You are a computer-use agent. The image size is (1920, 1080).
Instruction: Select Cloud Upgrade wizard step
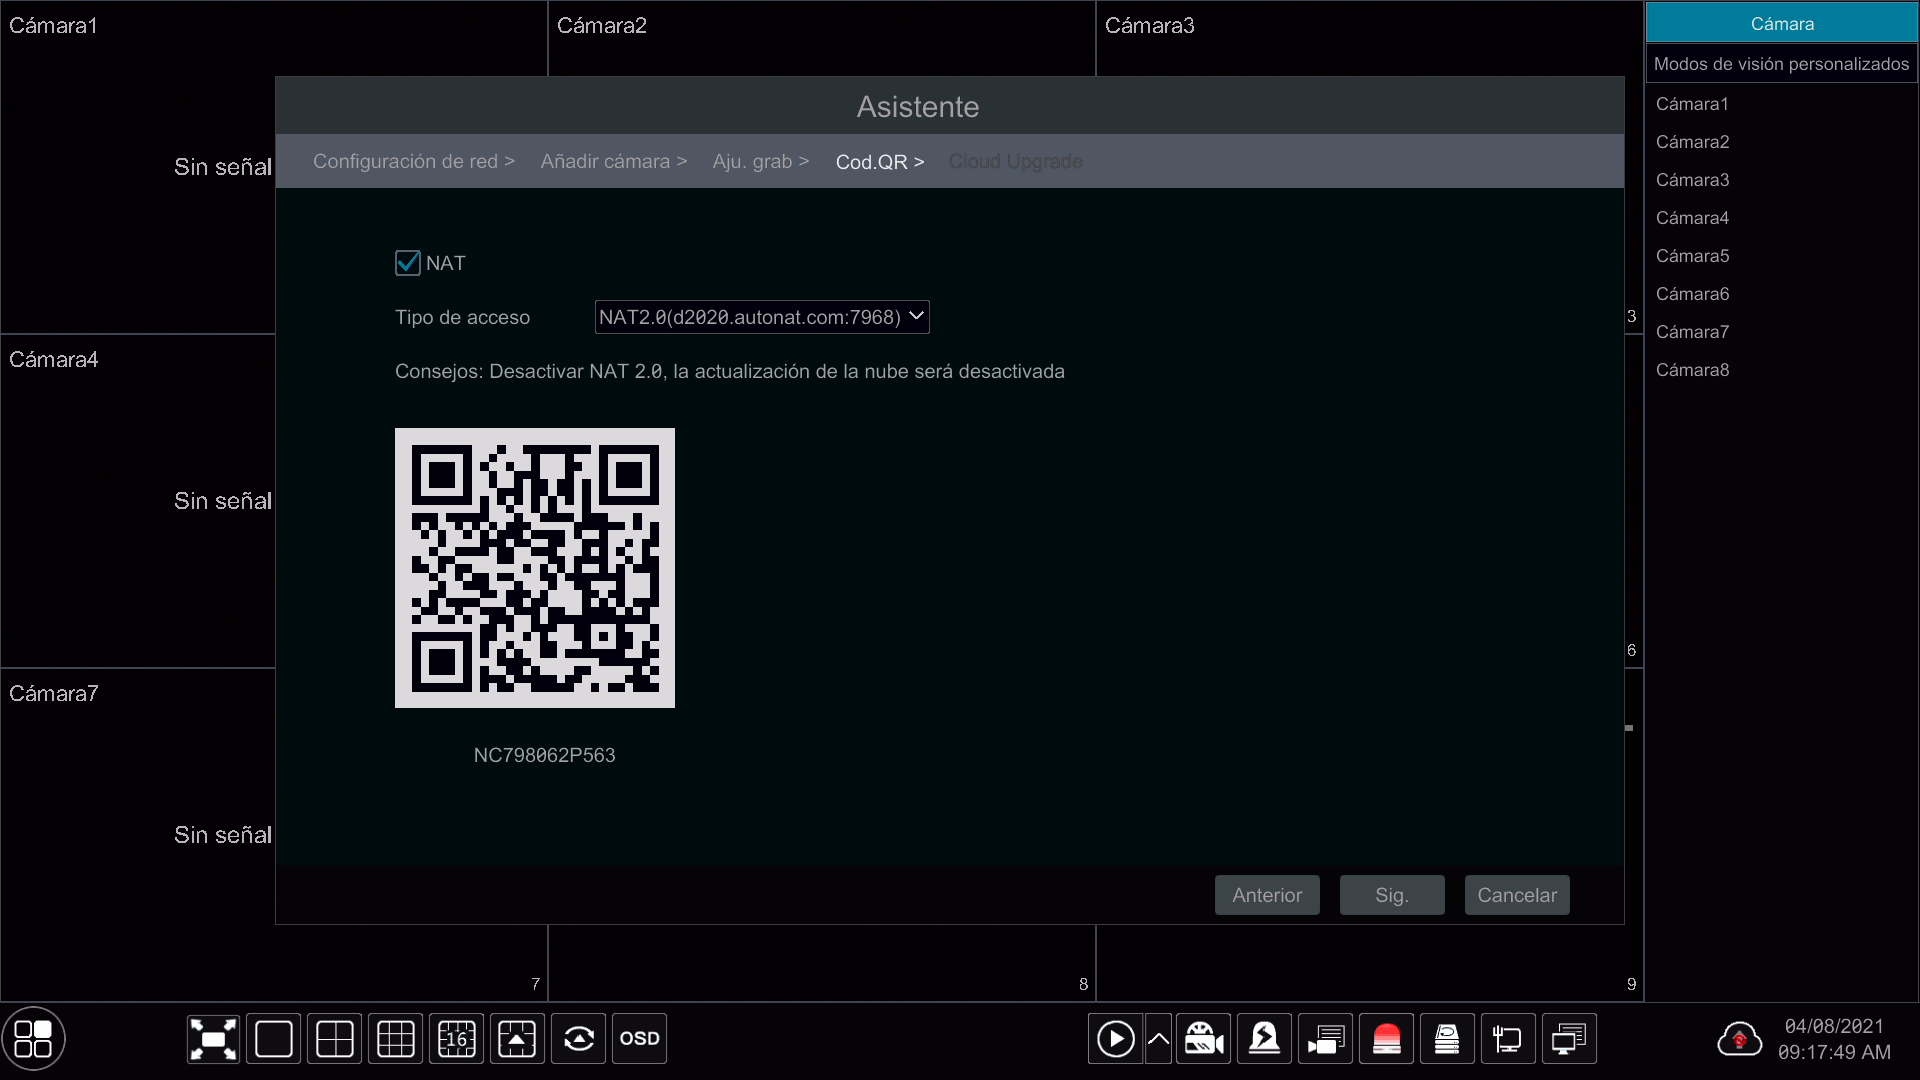point(1015,161)
